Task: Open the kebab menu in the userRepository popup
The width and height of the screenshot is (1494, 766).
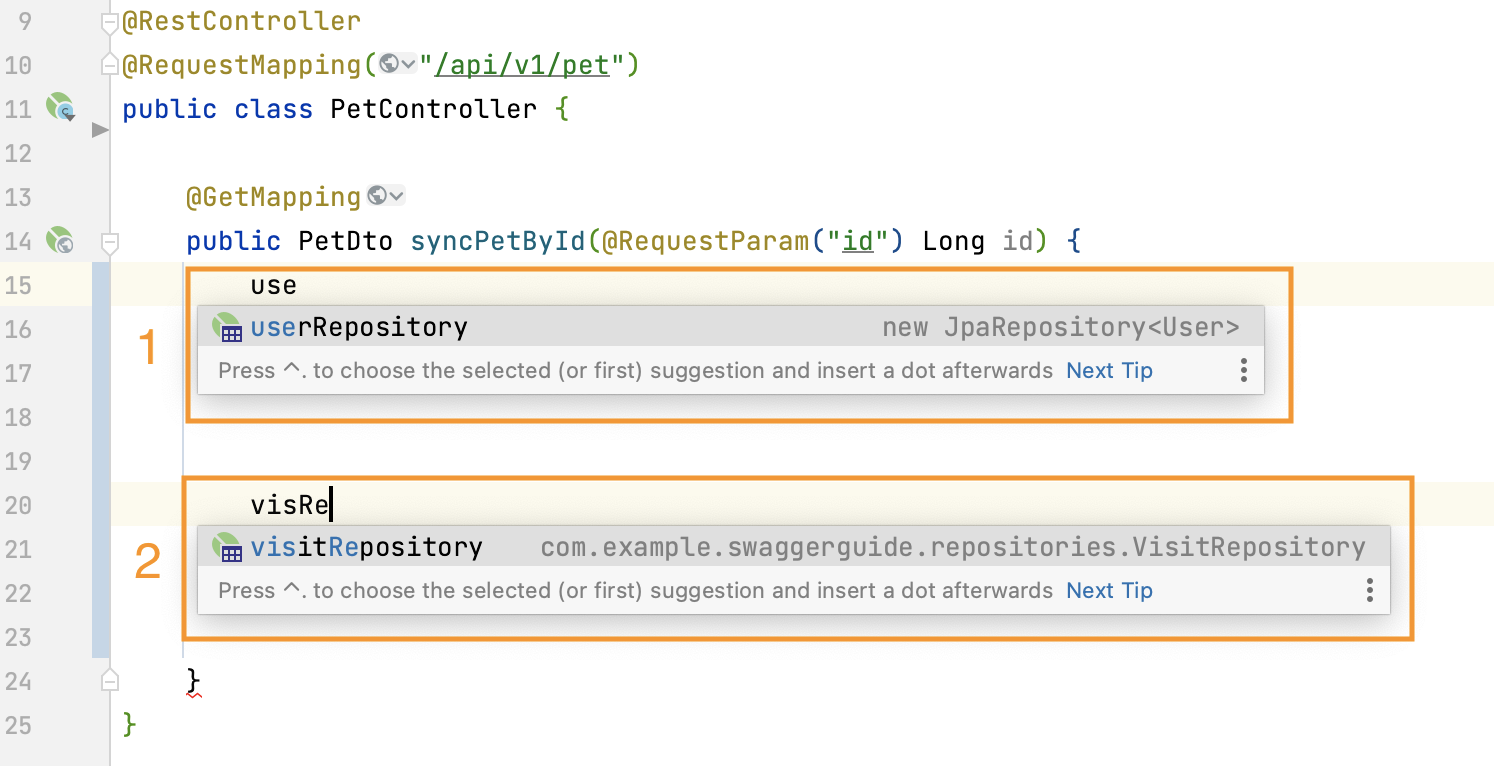Action: point(1243,370)
